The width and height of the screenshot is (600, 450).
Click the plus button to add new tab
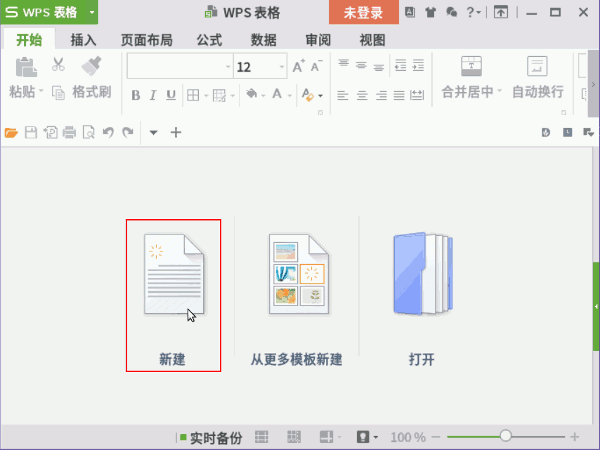point(176,132)
